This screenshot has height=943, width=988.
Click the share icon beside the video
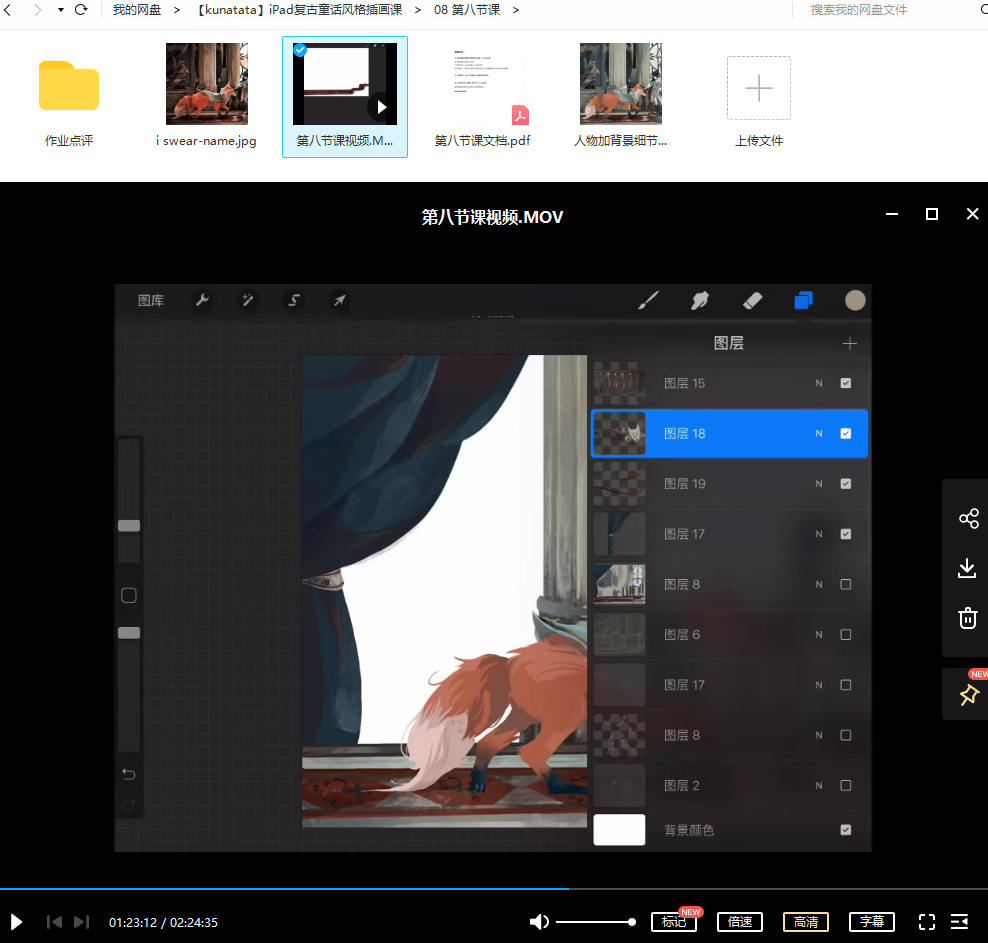click(967, 518)
